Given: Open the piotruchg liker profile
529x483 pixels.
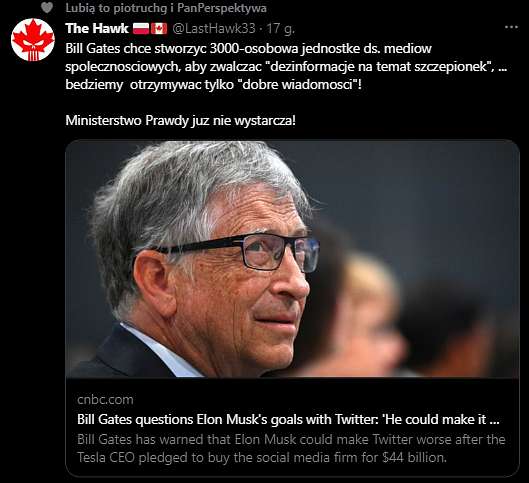Looking at the screenshot, I should tap(140, 8).
